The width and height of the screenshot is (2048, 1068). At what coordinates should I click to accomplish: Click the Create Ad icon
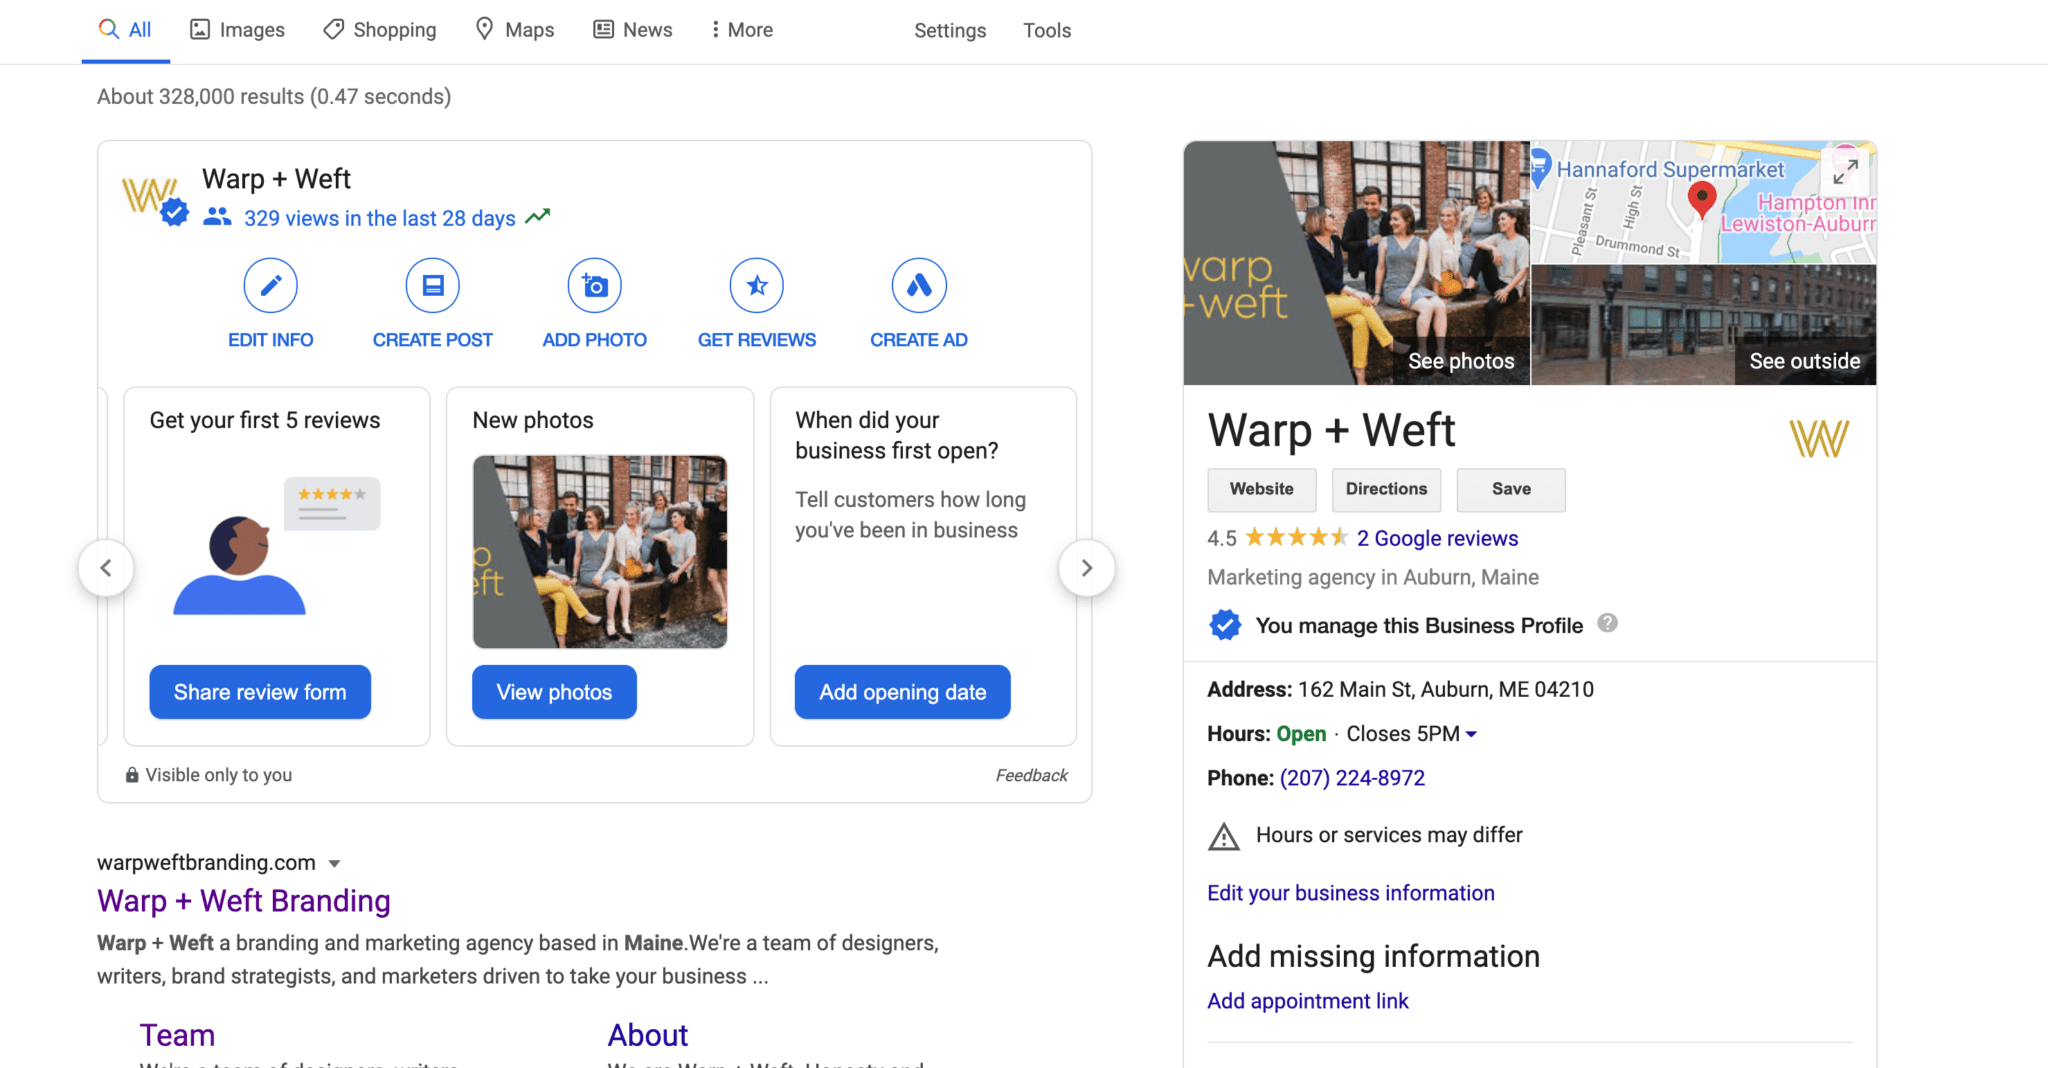click(919, 286)
